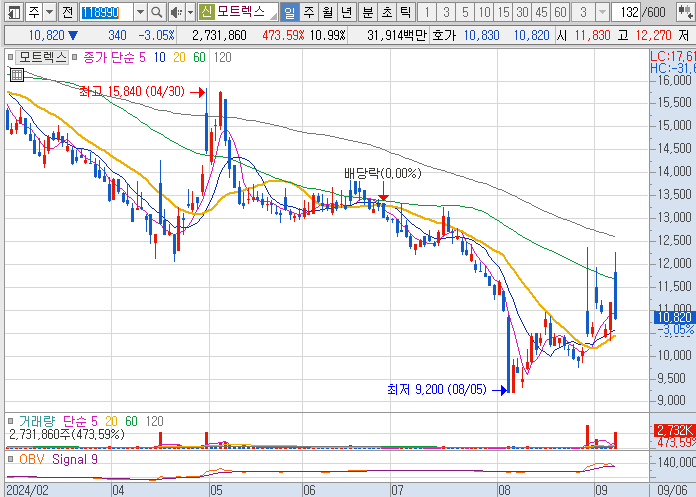Open the chart settings icon at top right
Viewport: 696px width, 497px height.
click(686, 12)
